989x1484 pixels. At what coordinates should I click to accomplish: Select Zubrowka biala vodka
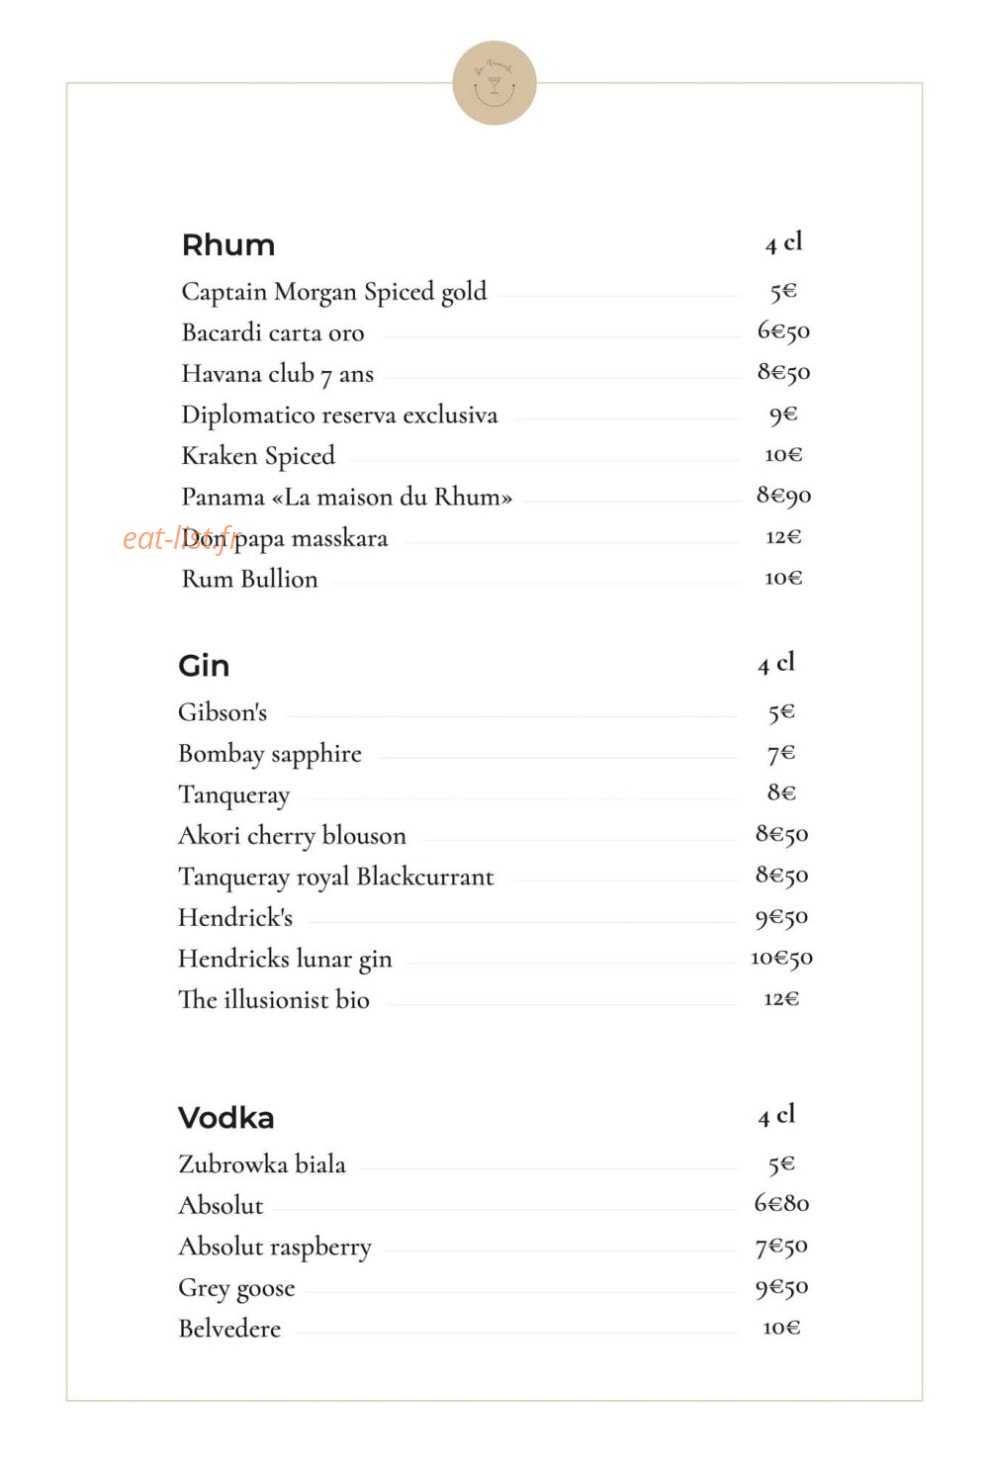tap(262, 1164)
